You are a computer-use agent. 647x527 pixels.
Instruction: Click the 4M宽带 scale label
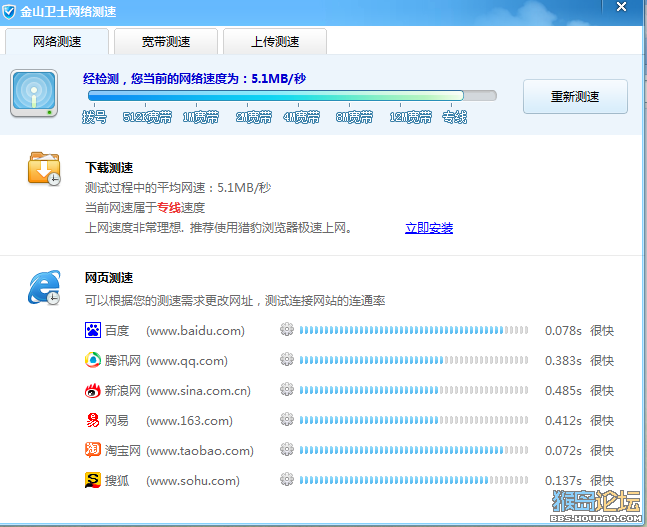click(x=301, y=118)
